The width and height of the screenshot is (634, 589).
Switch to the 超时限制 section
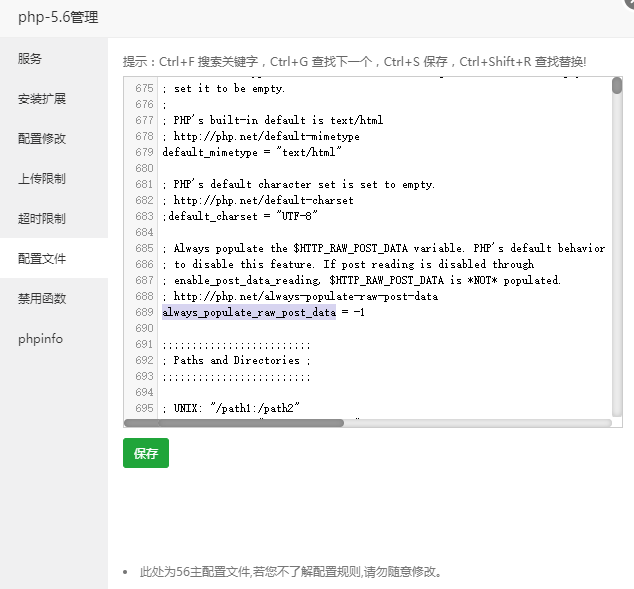tap(42, 219)
